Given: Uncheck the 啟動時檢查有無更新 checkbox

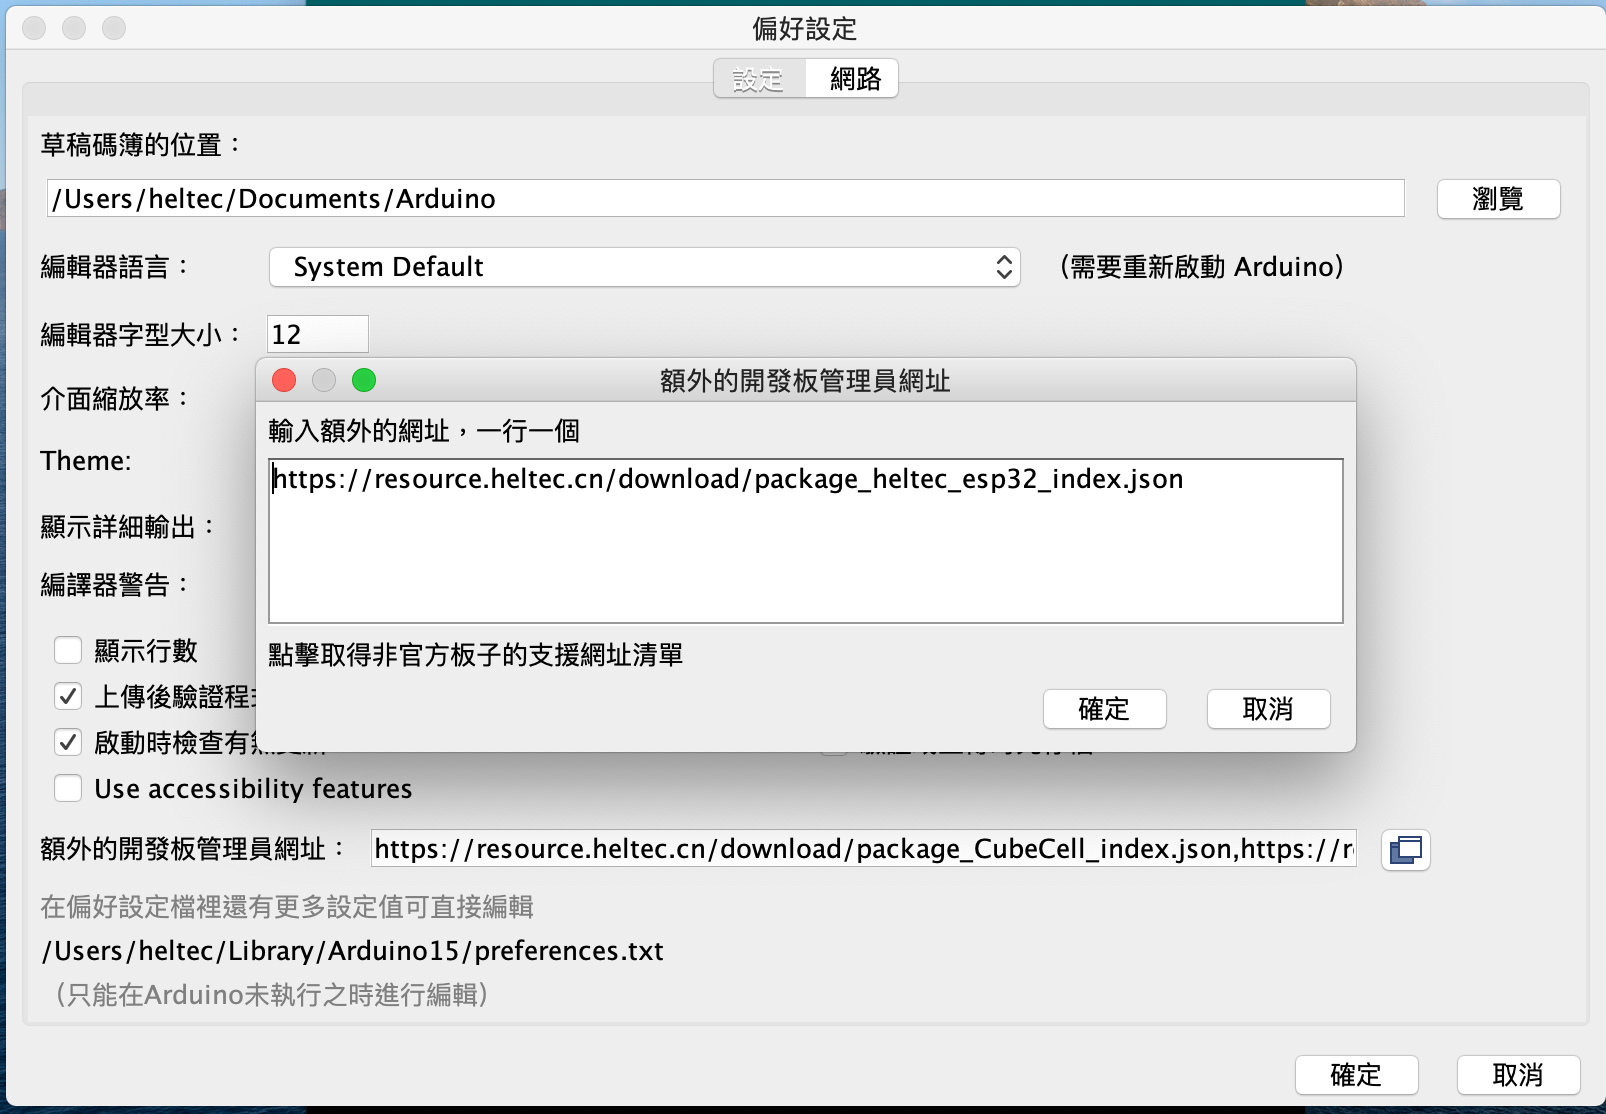Looking at the screenshot, I should (68, 742).
